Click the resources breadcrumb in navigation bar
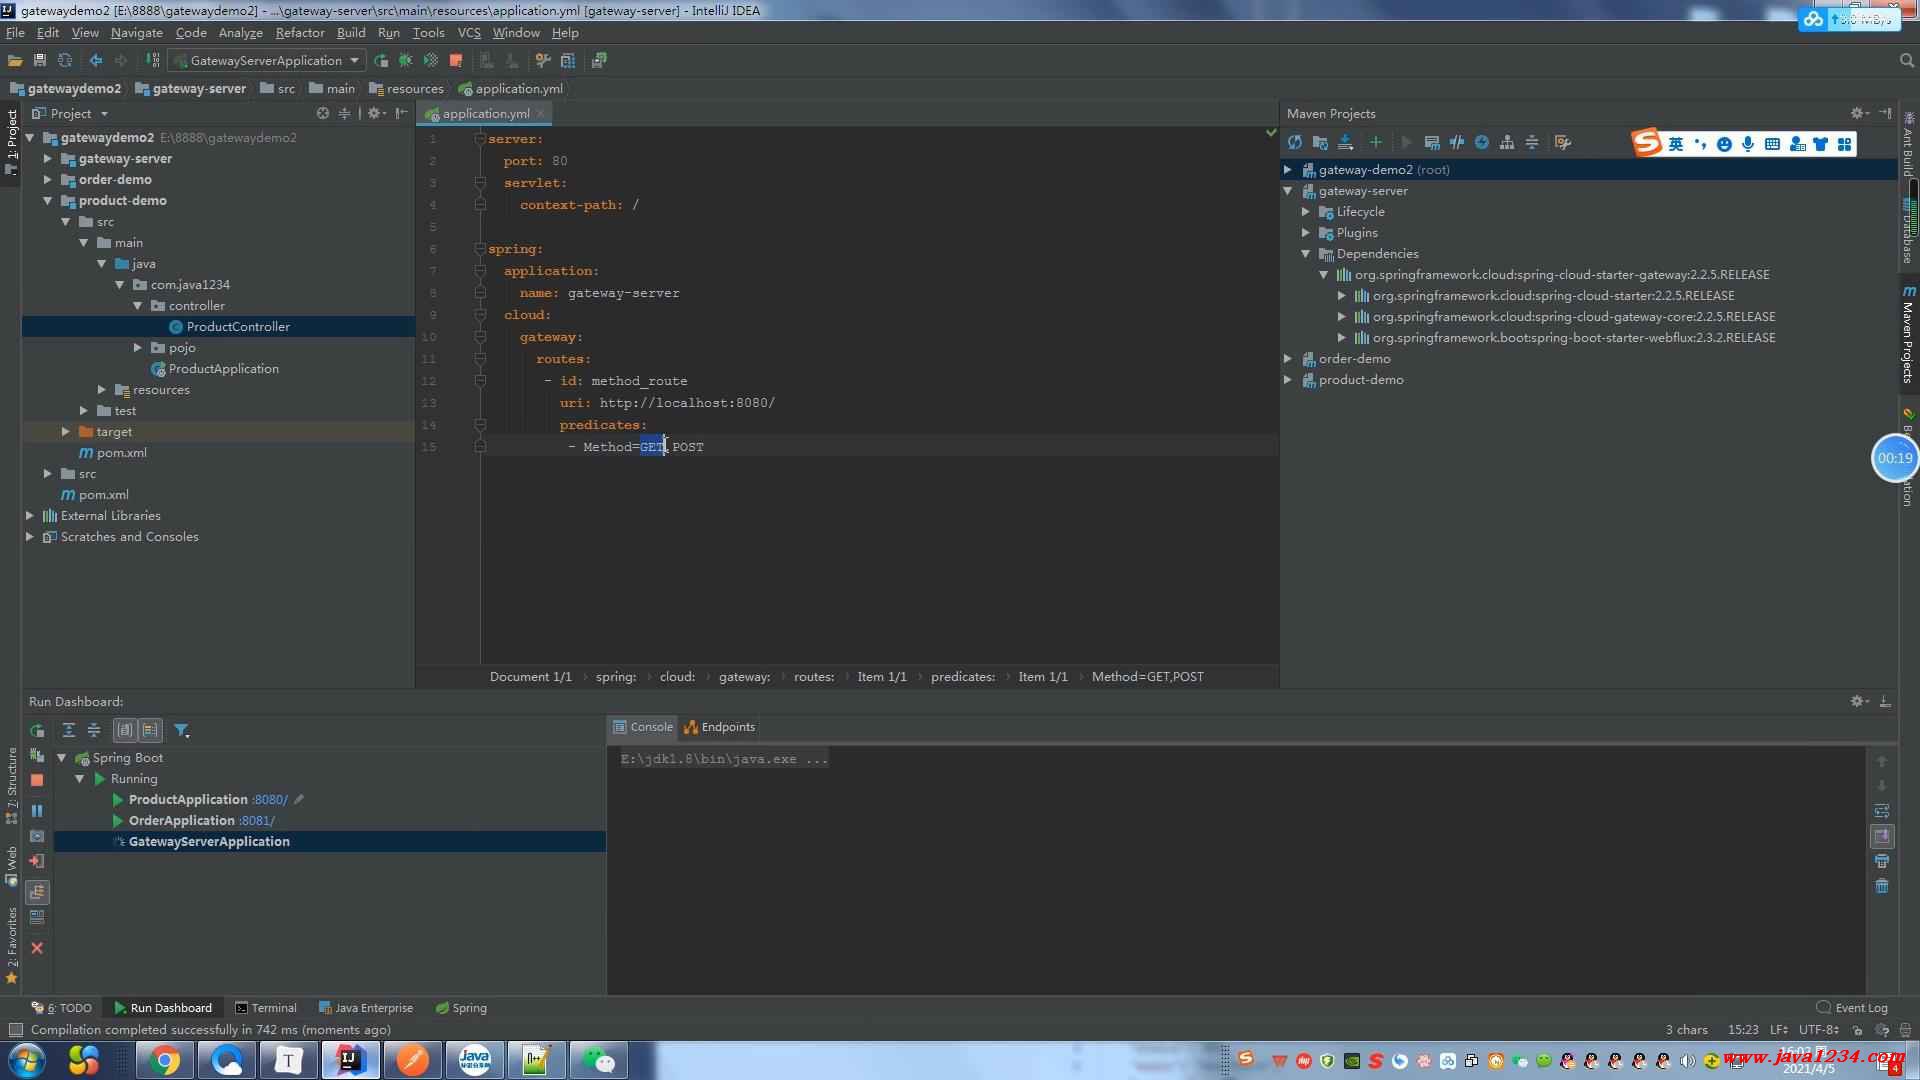The image size is (1920, 1080). (x=406, y=88)
